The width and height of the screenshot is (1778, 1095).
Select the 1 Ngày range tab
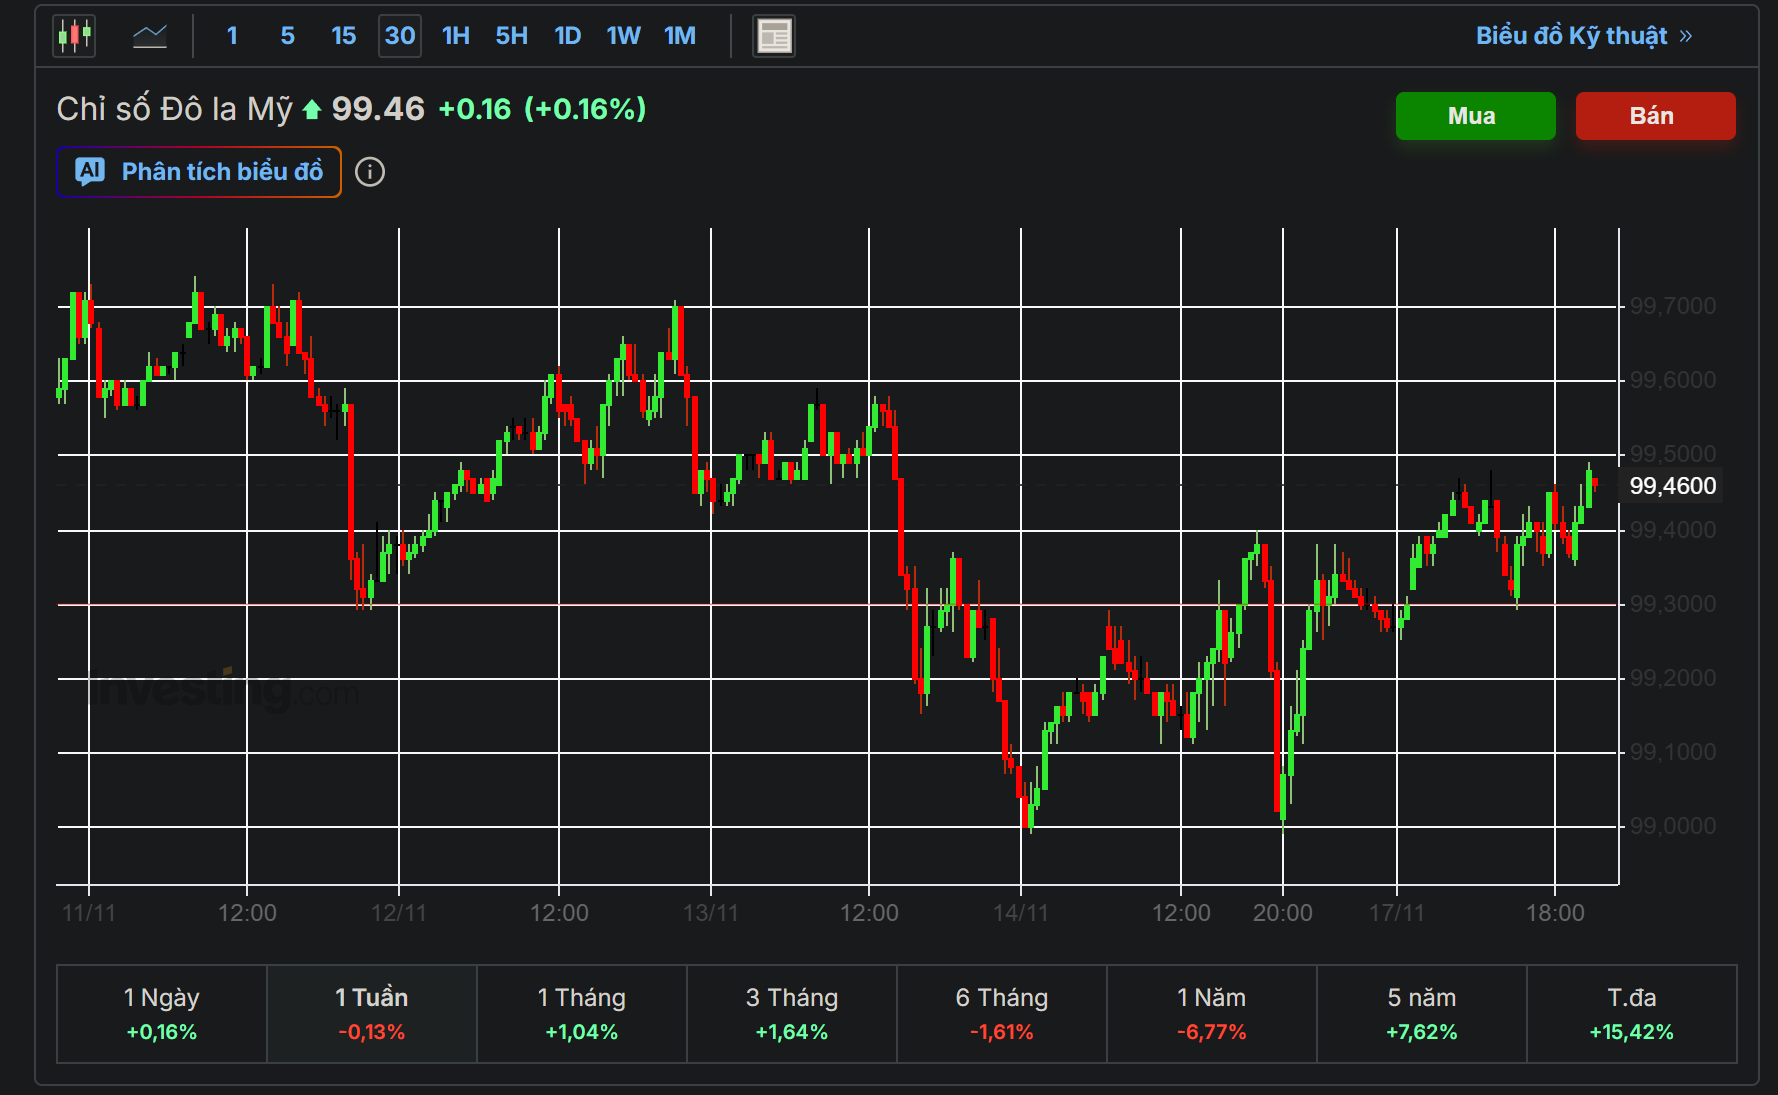click(162, 1013)
